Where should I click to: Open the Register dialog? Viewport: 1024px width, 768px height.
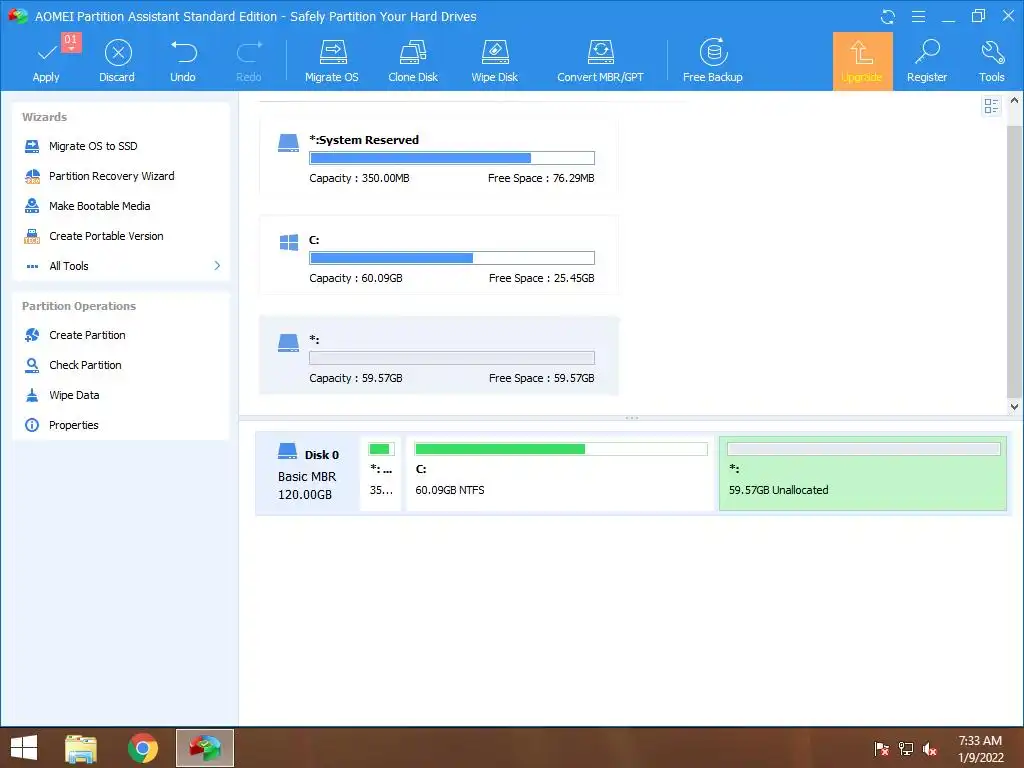pos(927,61)
